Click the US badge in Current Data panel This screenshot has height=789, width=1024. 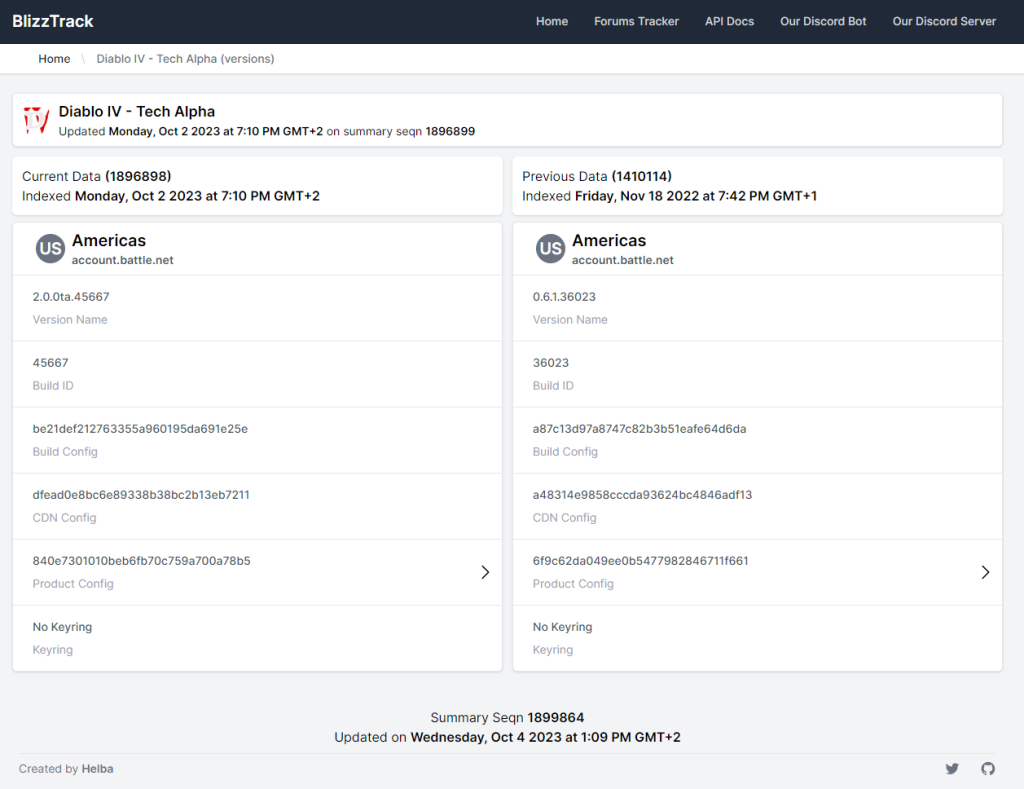click(x=50, y=249)
